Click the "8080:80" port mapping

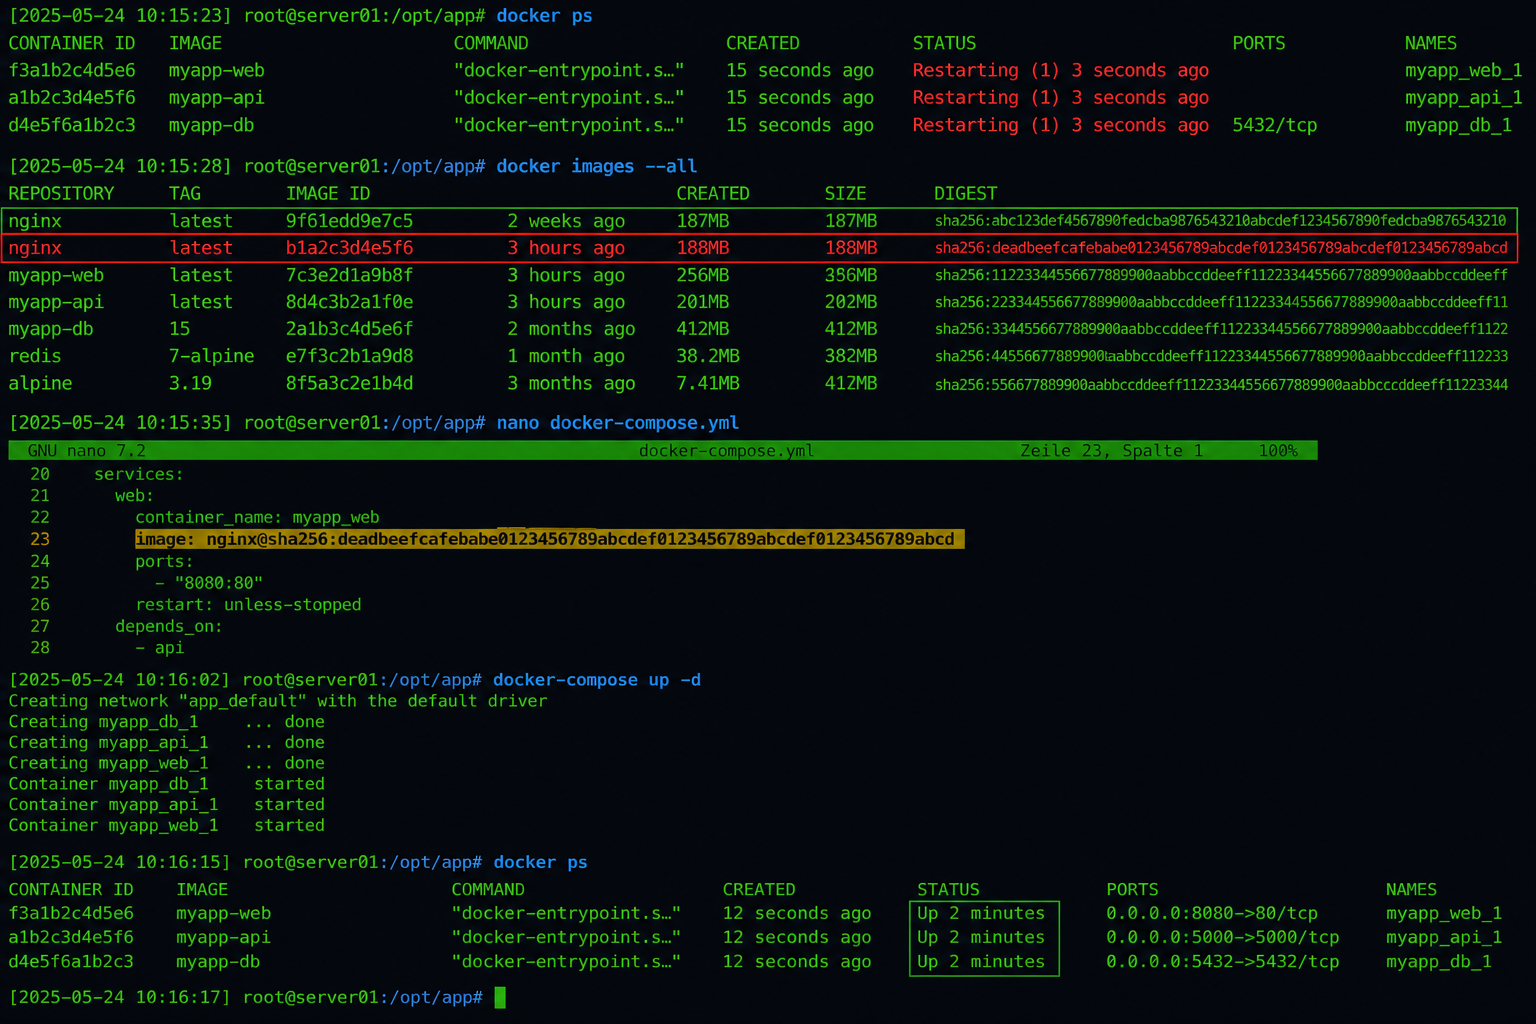pyautogui.click(x=218, y=583)
